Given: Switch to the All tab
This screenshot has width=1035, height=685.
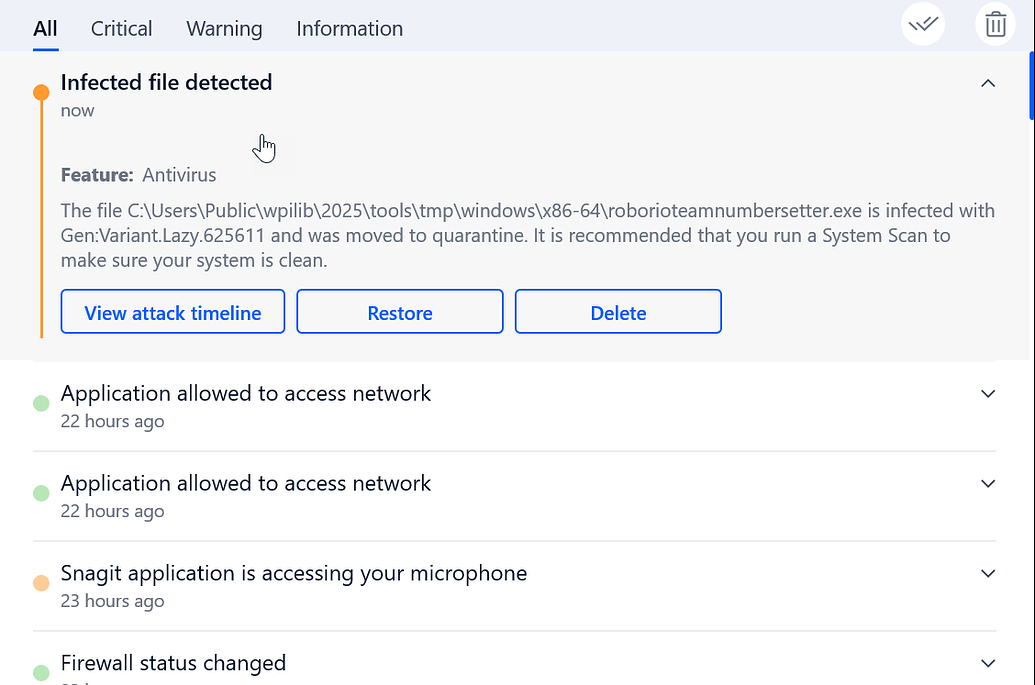Looking at the screenshot, I should [46, 28].
